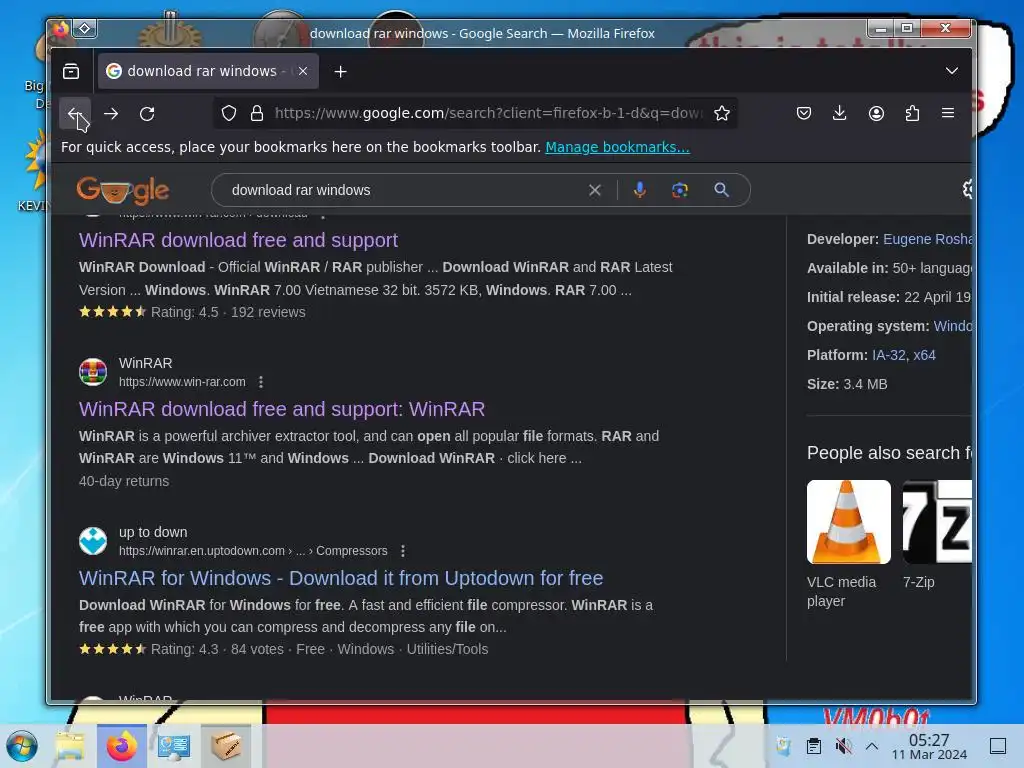This screenshot has height=768, width=1024.
Task: Open the Downloads panel
Action: 840,114
